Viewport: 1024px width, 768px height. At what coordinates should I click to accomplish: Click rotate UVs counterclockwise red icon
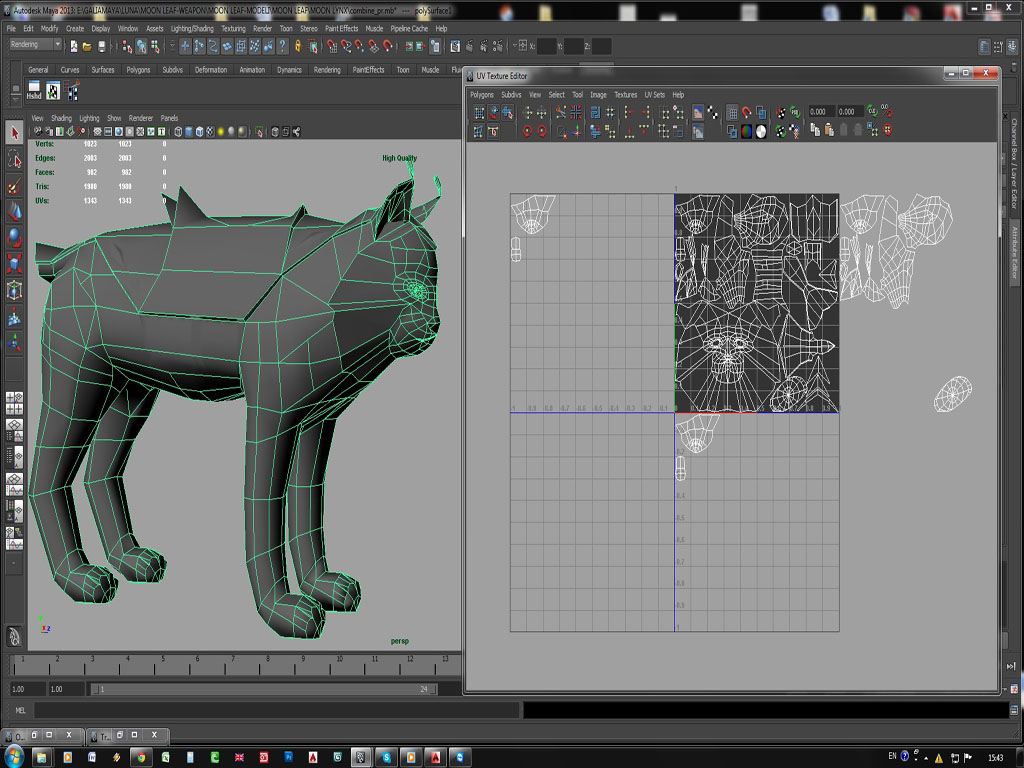[x=527, y=131]
